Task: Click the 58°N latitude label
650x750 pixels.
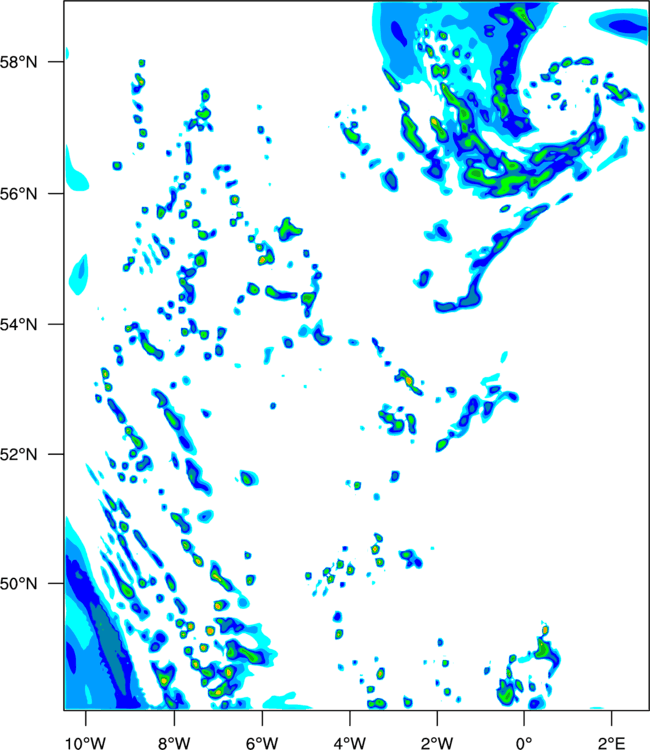Action: [19, 62]
